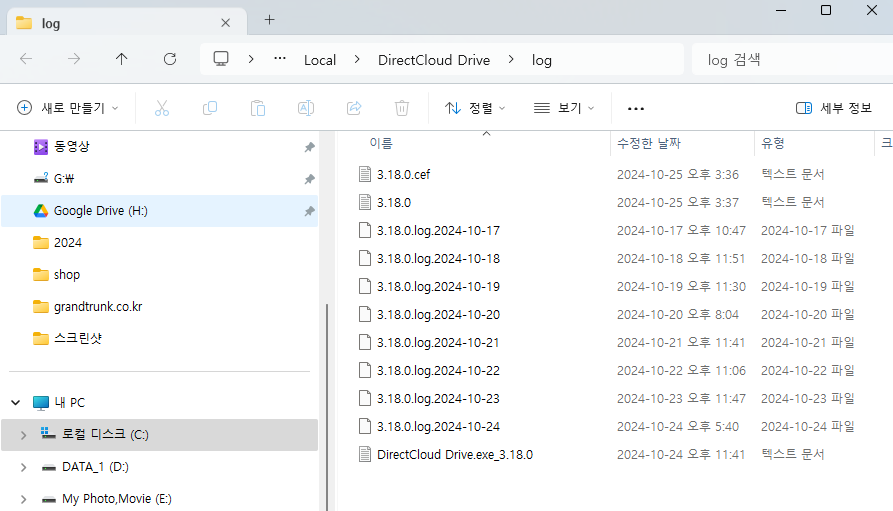
Task: Sort by 유형 column header
Action: [773, 143]
